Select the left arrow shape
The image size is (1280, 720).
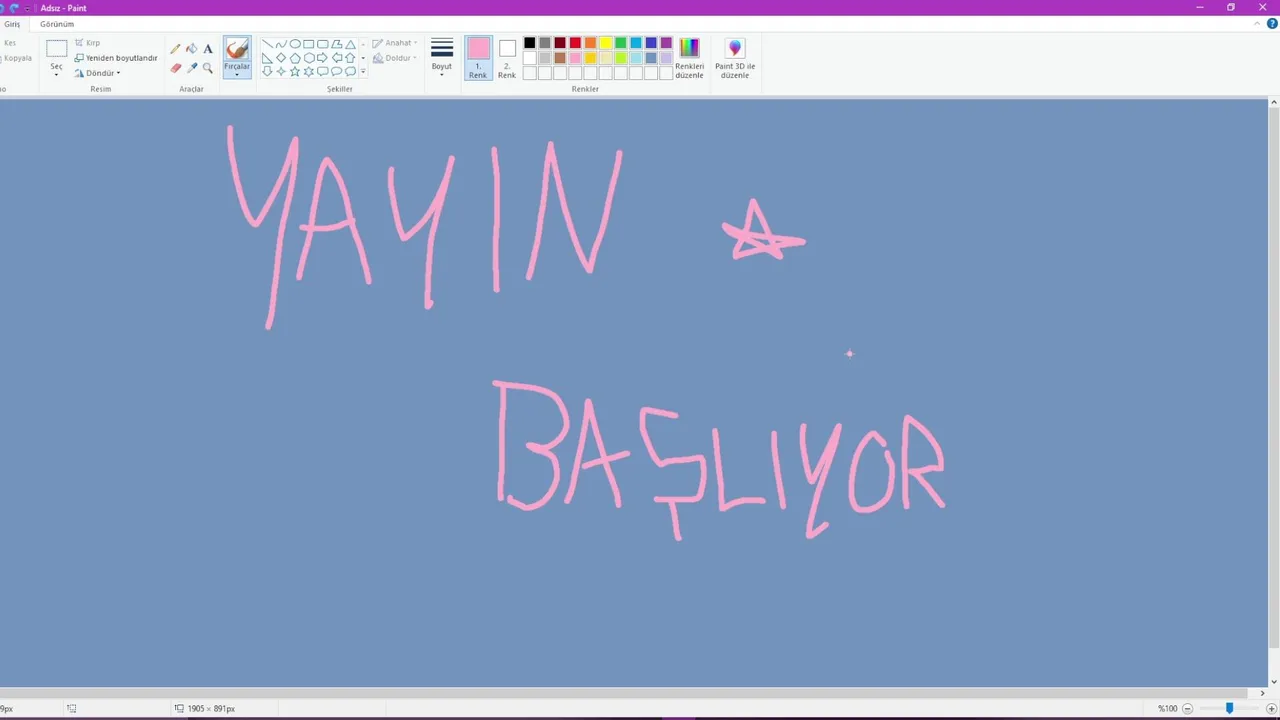pos(337,58)
